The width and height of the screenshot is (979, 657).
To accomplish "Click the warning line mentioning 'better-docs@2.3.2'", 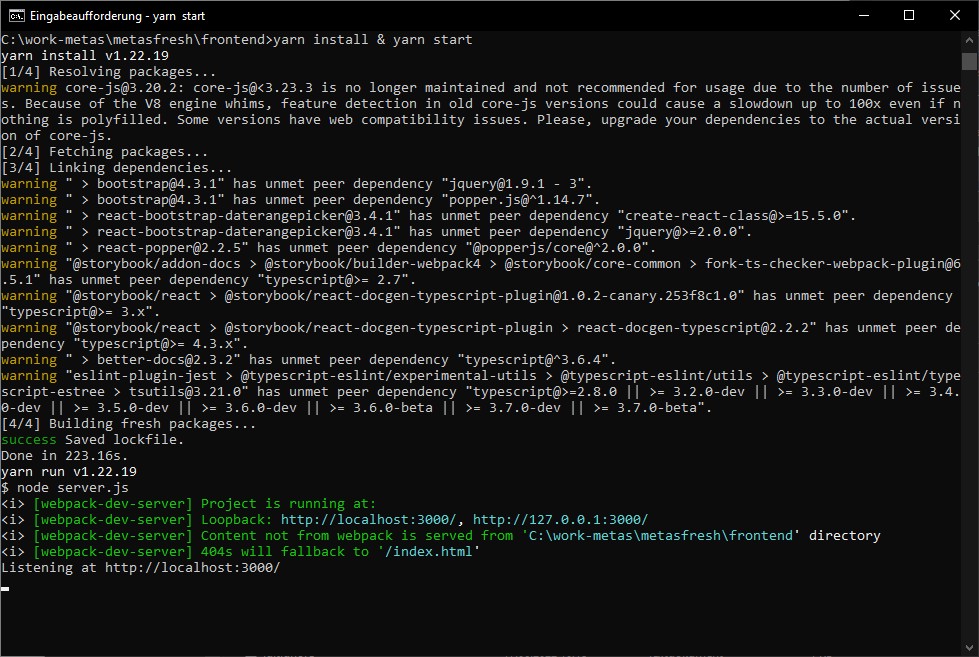I will coord(308,360).
